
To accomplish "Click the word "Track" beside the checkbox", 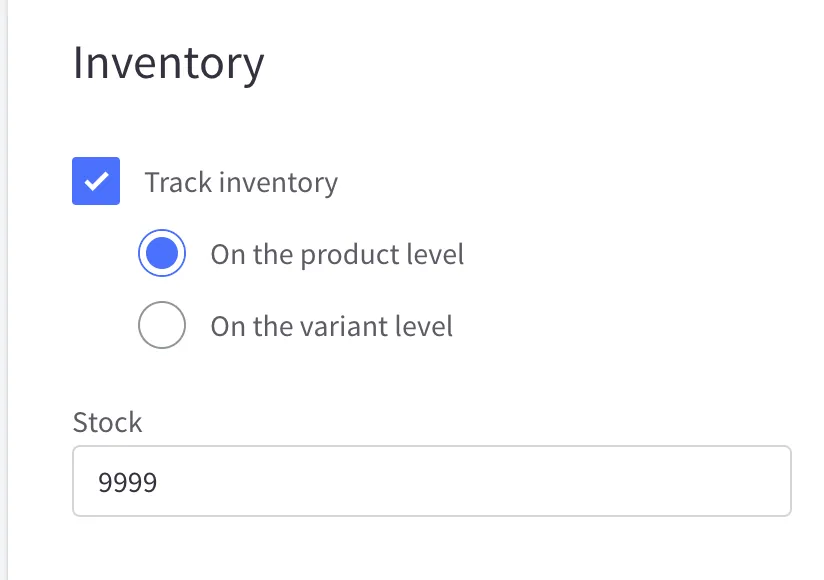I will 178,183.
